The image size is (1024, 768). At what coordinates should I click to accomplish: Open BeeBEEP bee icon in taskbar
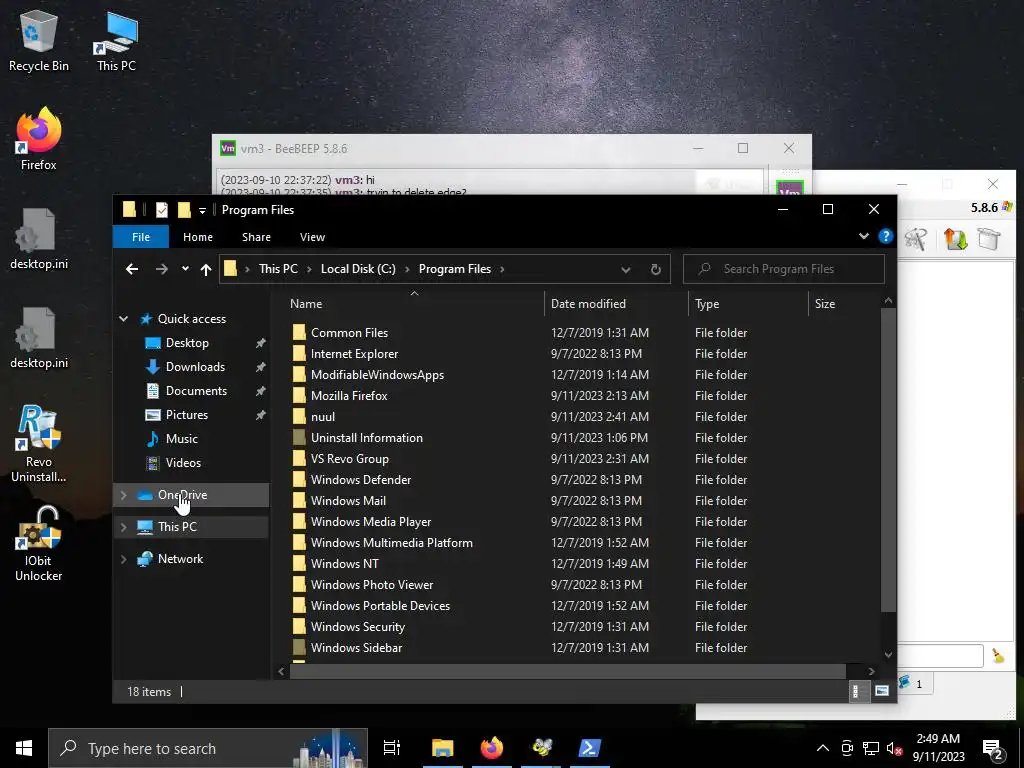click(541, 748)
